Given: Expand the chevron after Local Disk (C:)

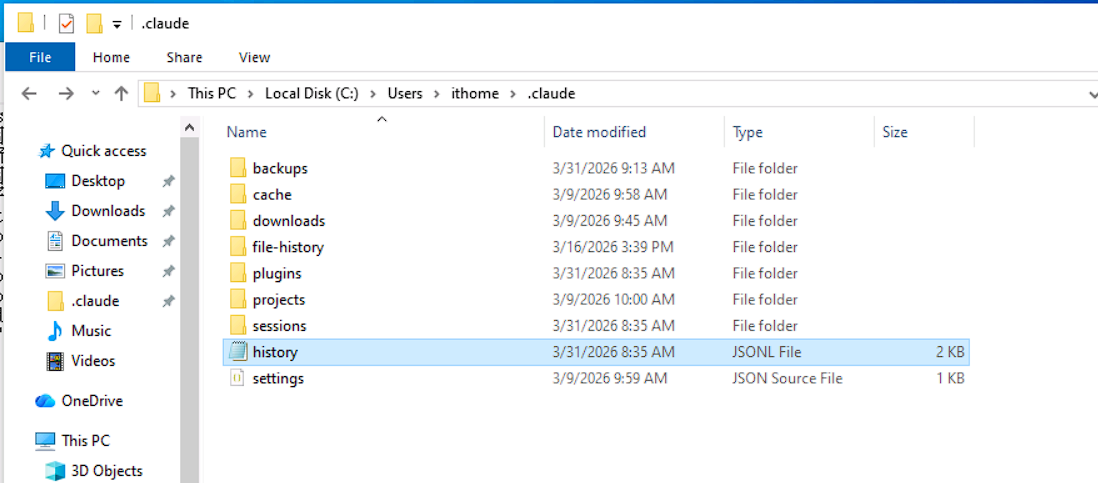Looking at the screenshot, I should pos(373,93).
